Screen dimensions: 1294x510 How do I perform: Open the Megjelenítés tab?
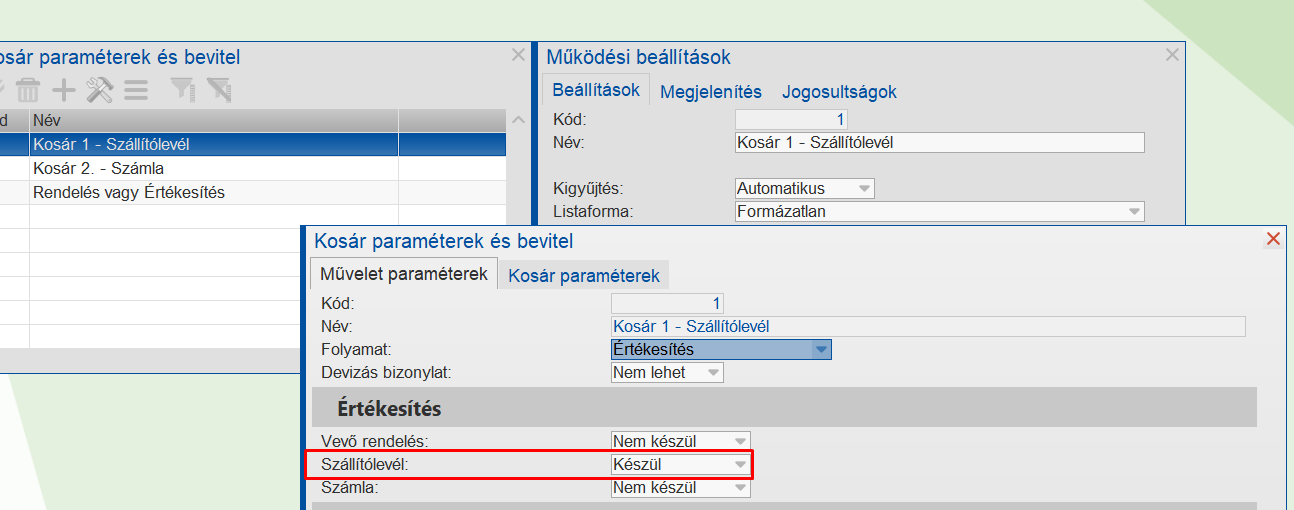[x=711, y=92]
